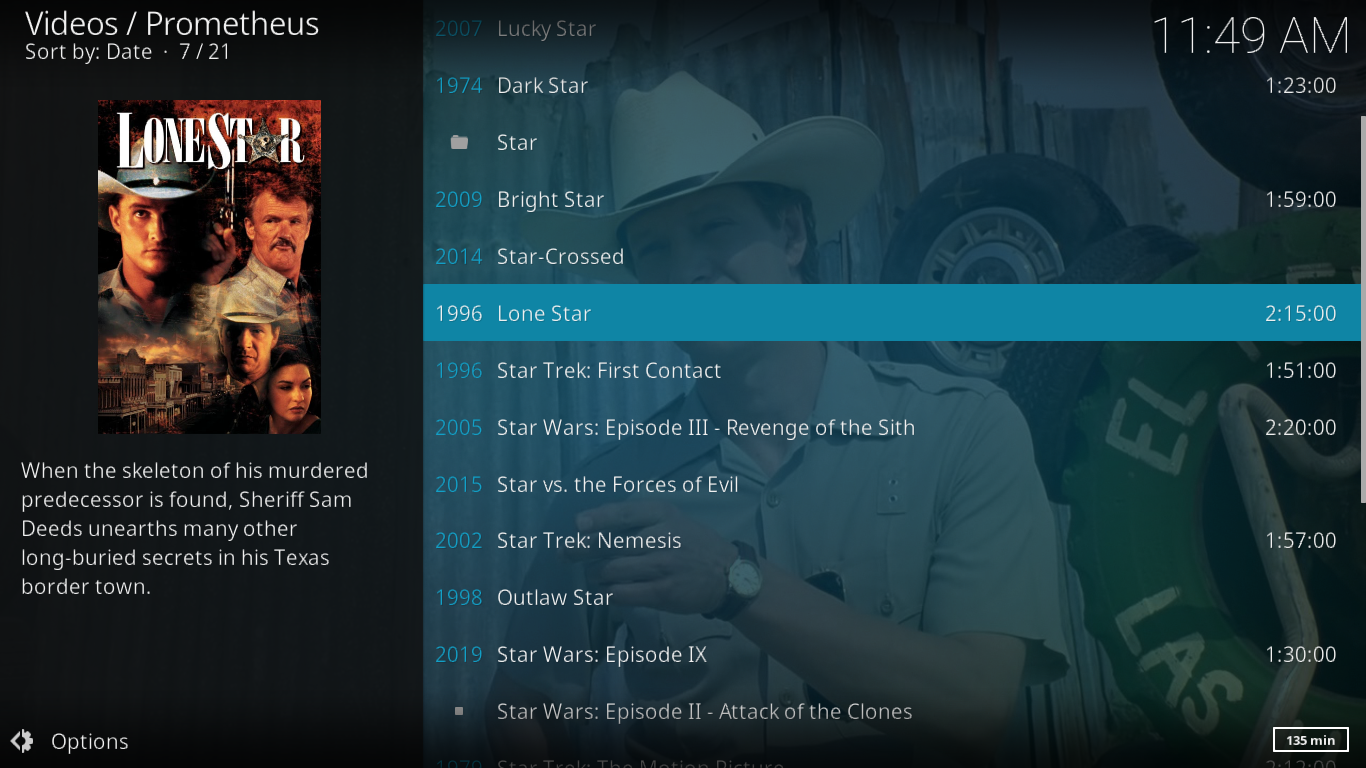1366x768 pixels.
Task: Click the Sort by: Date label
Action: [x=89, y=52]
